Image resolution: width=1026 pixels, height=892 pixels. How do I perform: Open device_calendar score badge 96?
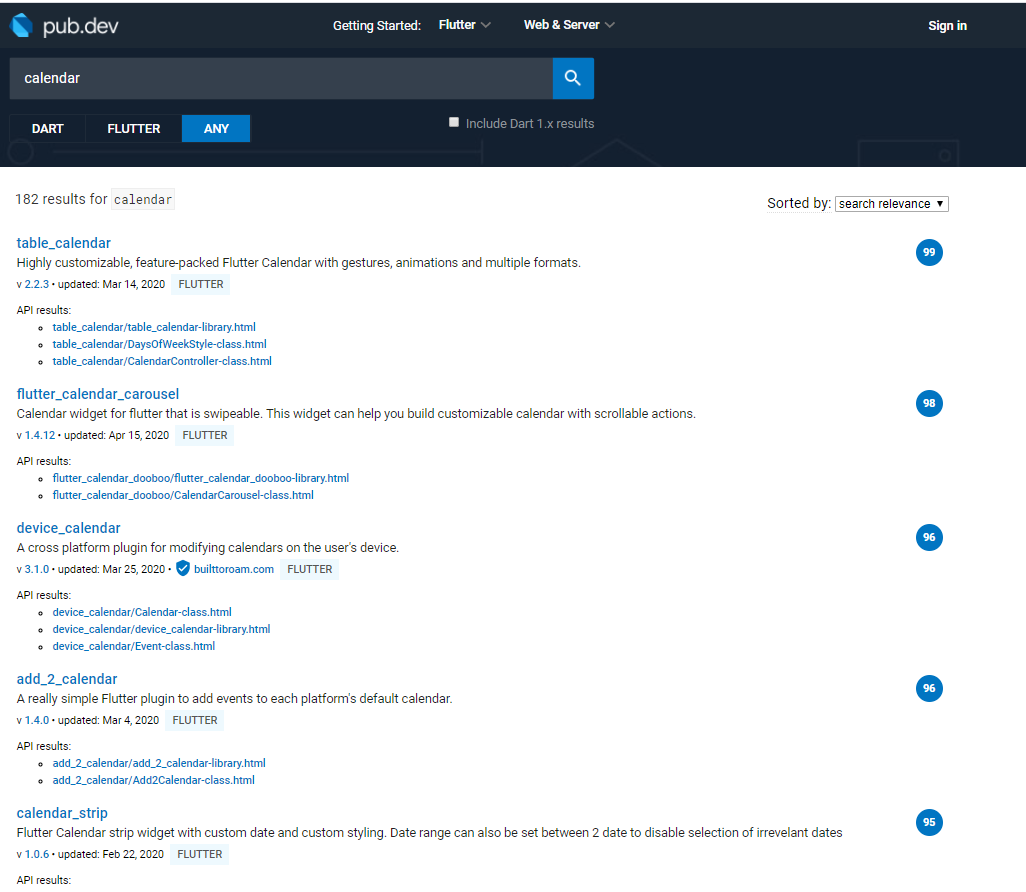coord(929,537)
